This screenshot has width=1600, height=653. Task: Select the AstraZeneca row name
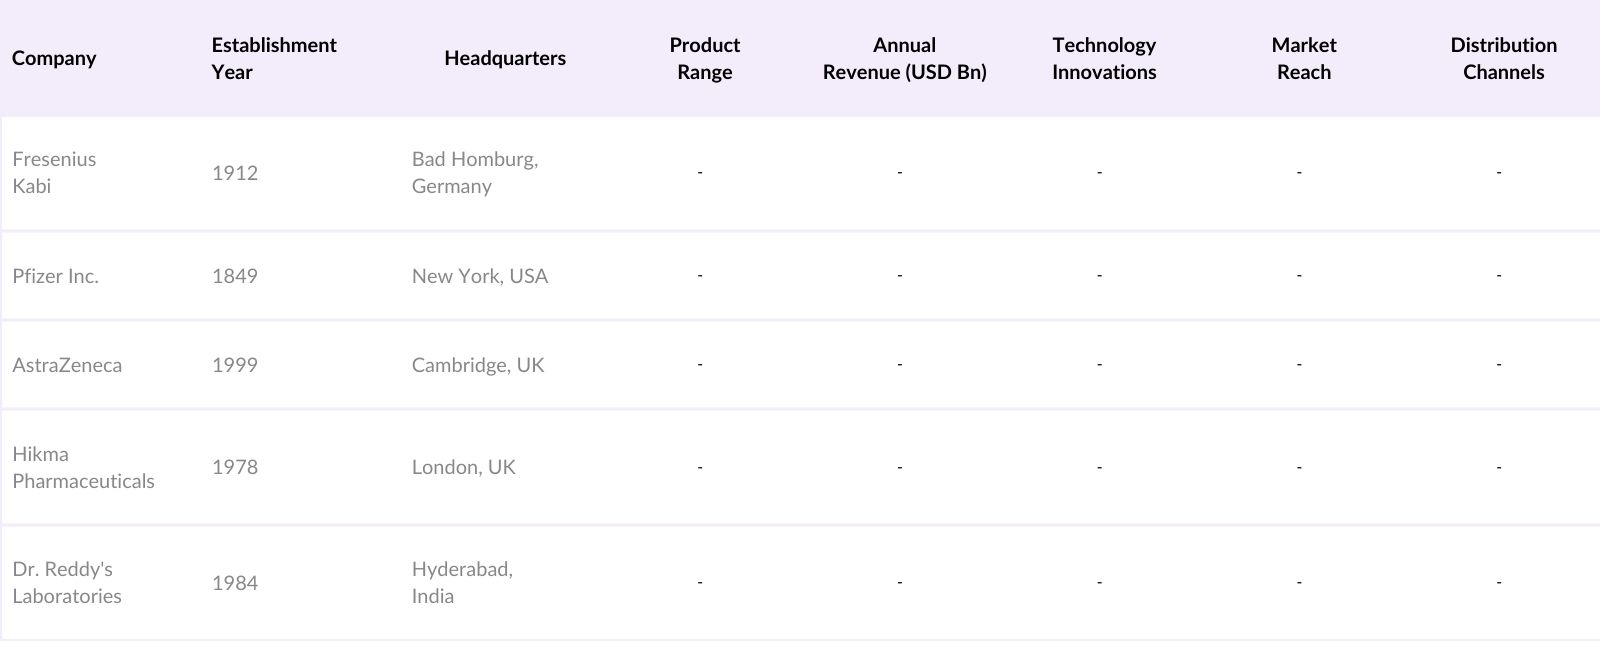point(67,365)
